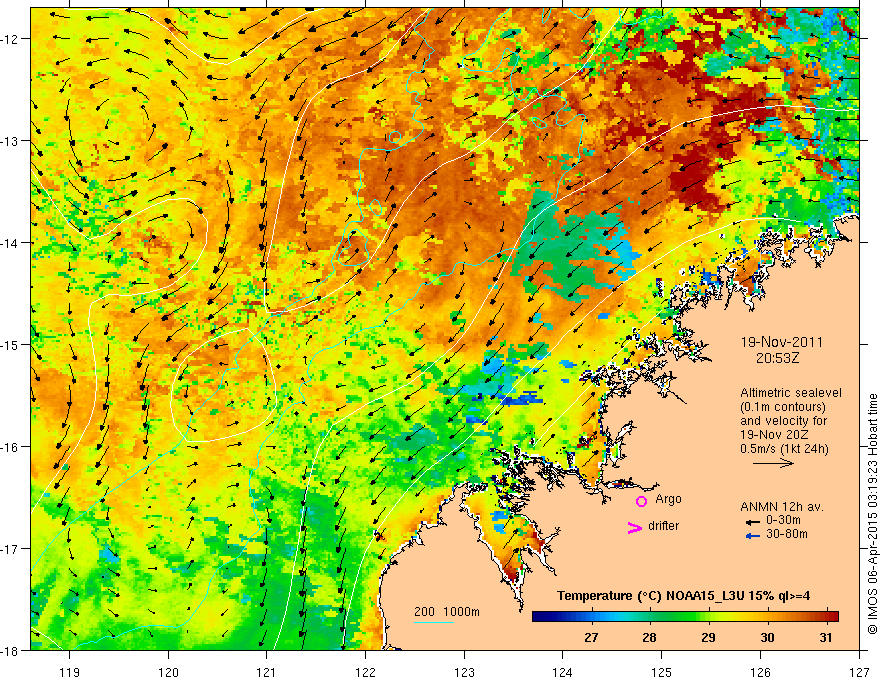Click the magenta Argo circle legend marker
Viewport: 880px width, 680px height.
pos(641,501)
